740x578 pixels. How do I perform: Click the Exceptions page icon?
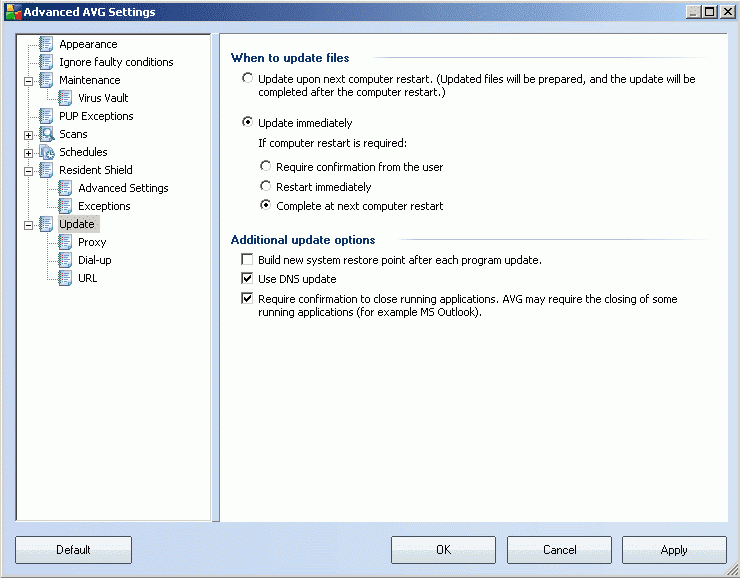pyautogui.click(x=65, y=206)
